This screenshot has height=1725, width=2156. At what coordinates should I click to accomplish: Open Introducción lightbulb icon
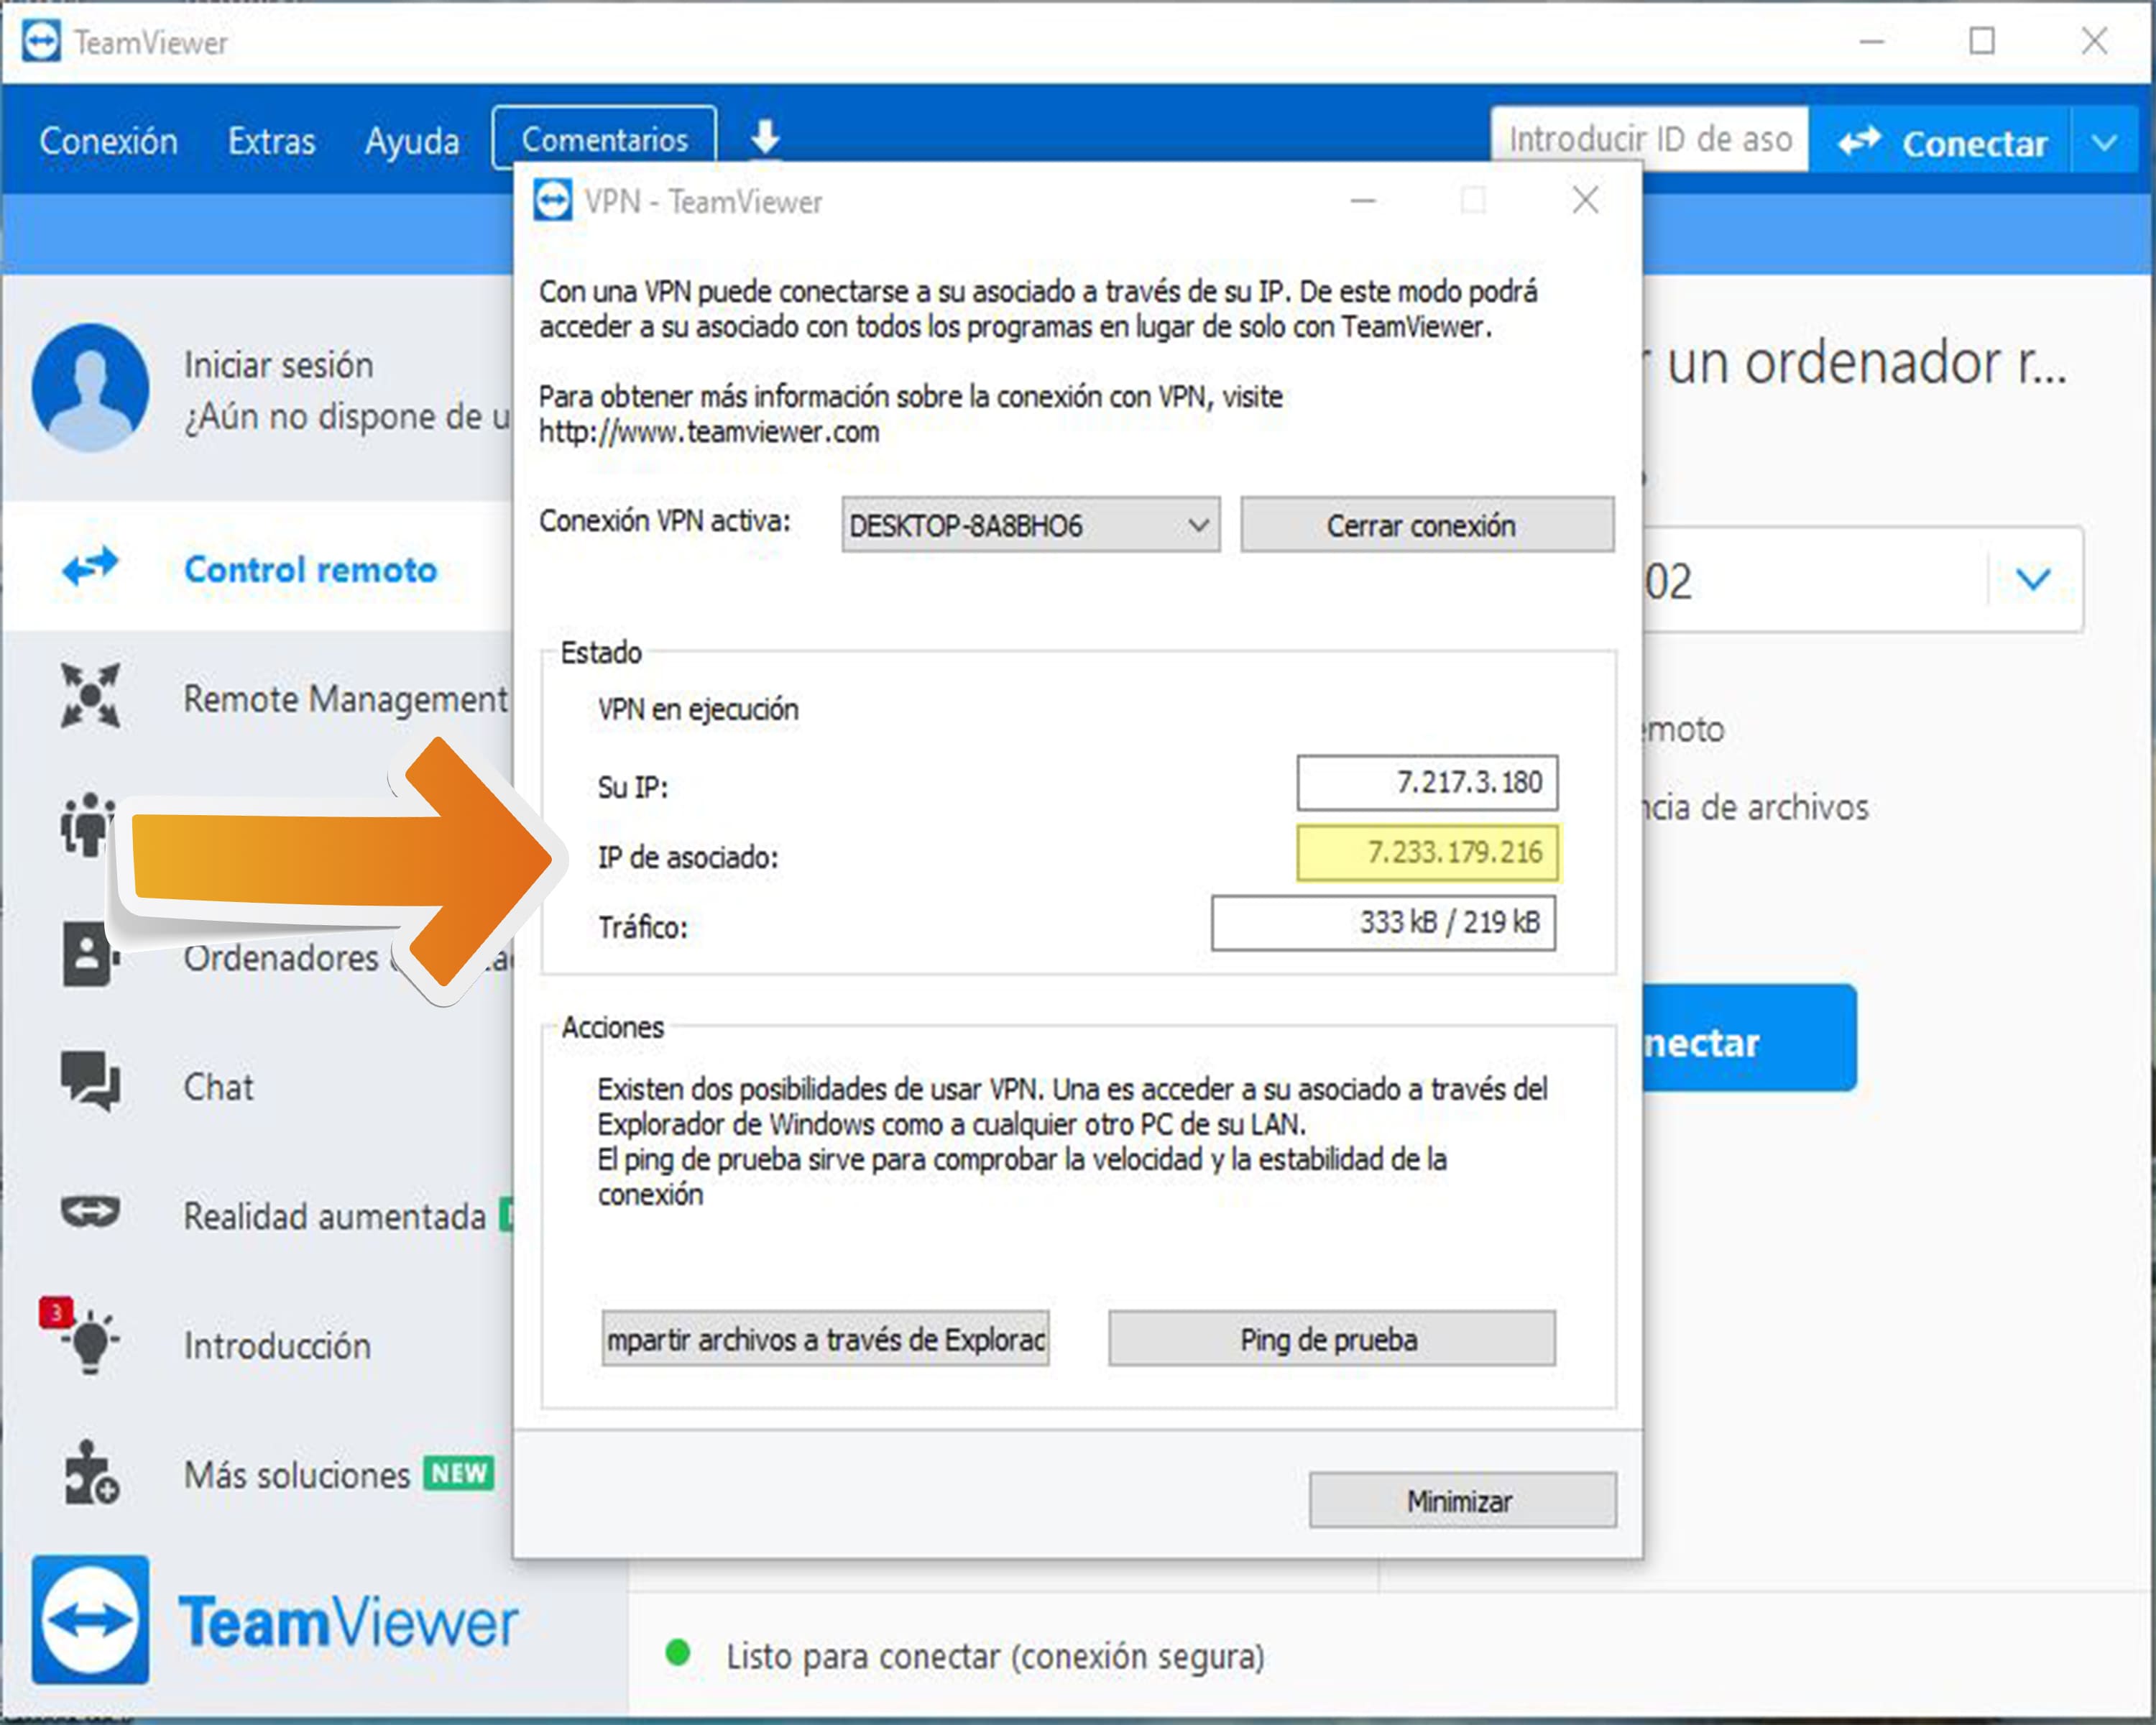click(90, 1343)
